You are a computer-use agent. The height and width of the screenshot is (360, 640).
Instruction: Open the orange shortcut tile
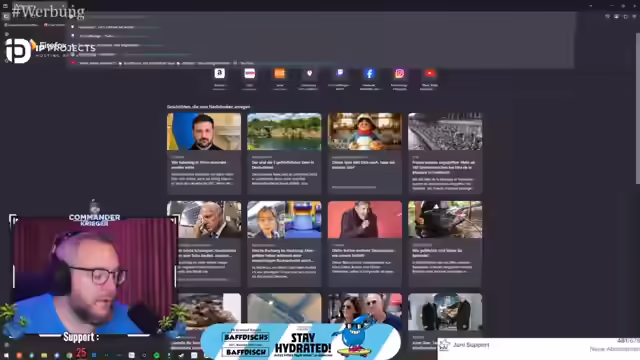pos(280,73)
